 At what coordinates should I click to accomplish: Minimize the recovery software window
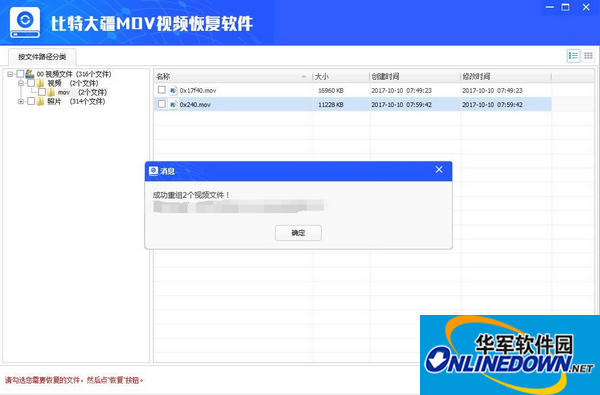(550, 7)
